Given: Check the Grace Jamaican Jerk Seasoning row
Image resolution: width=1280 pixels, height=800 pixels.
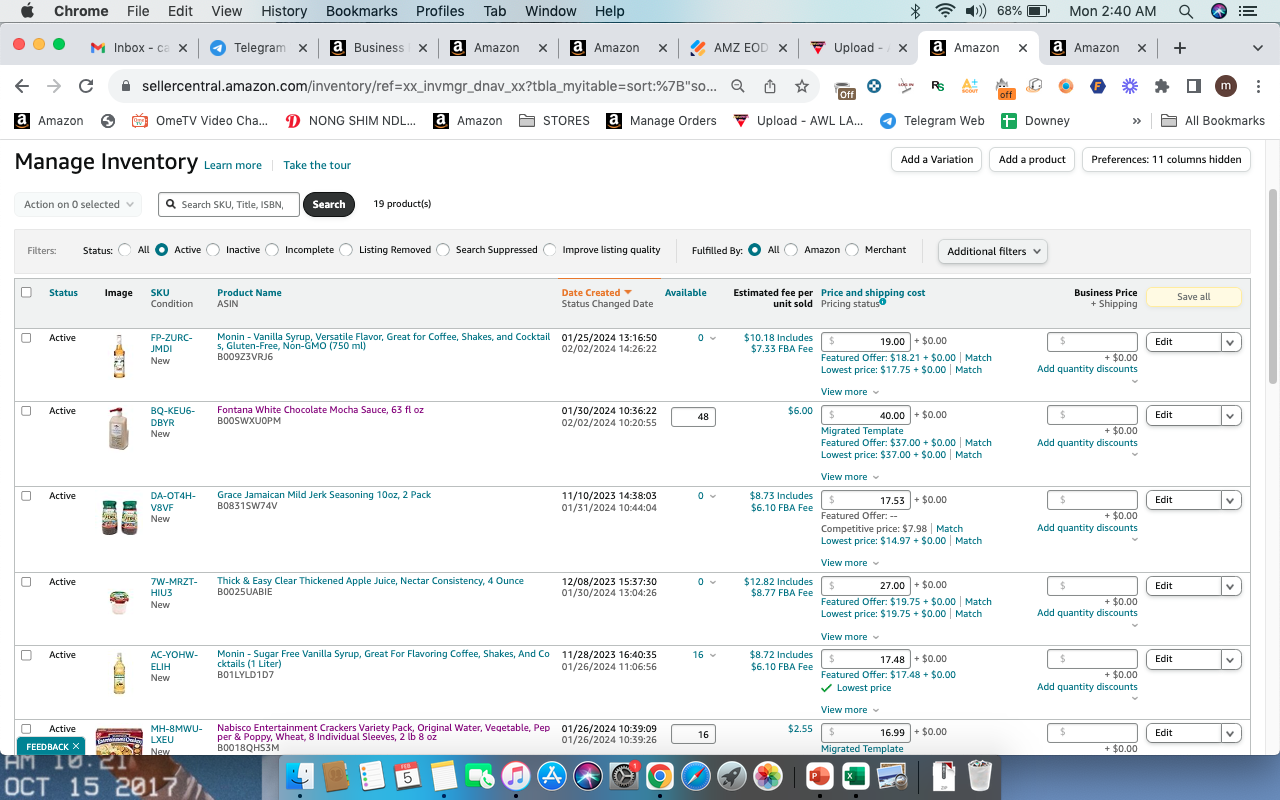Looking at the screenshot, I should (26, 496).
